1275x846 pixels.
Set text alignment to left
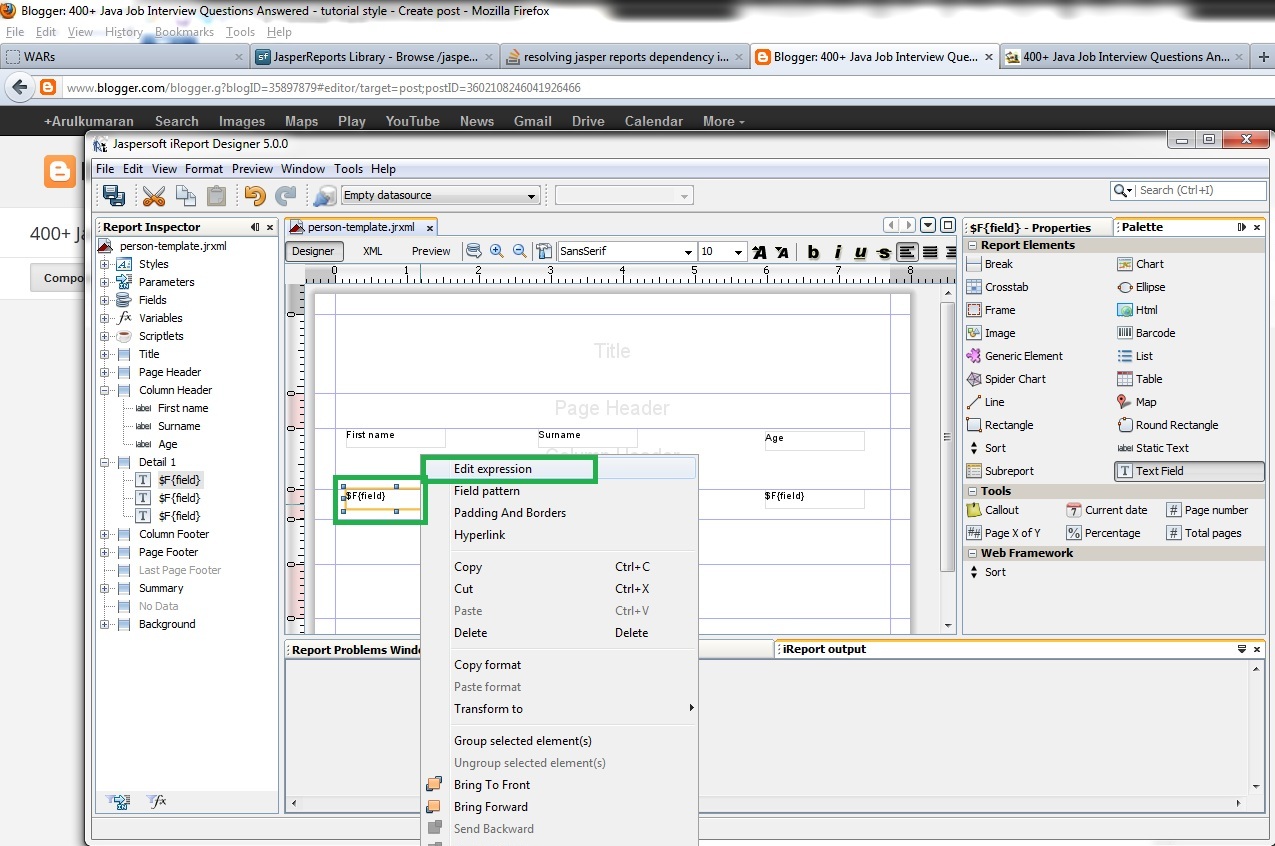[x=907, y=252]
